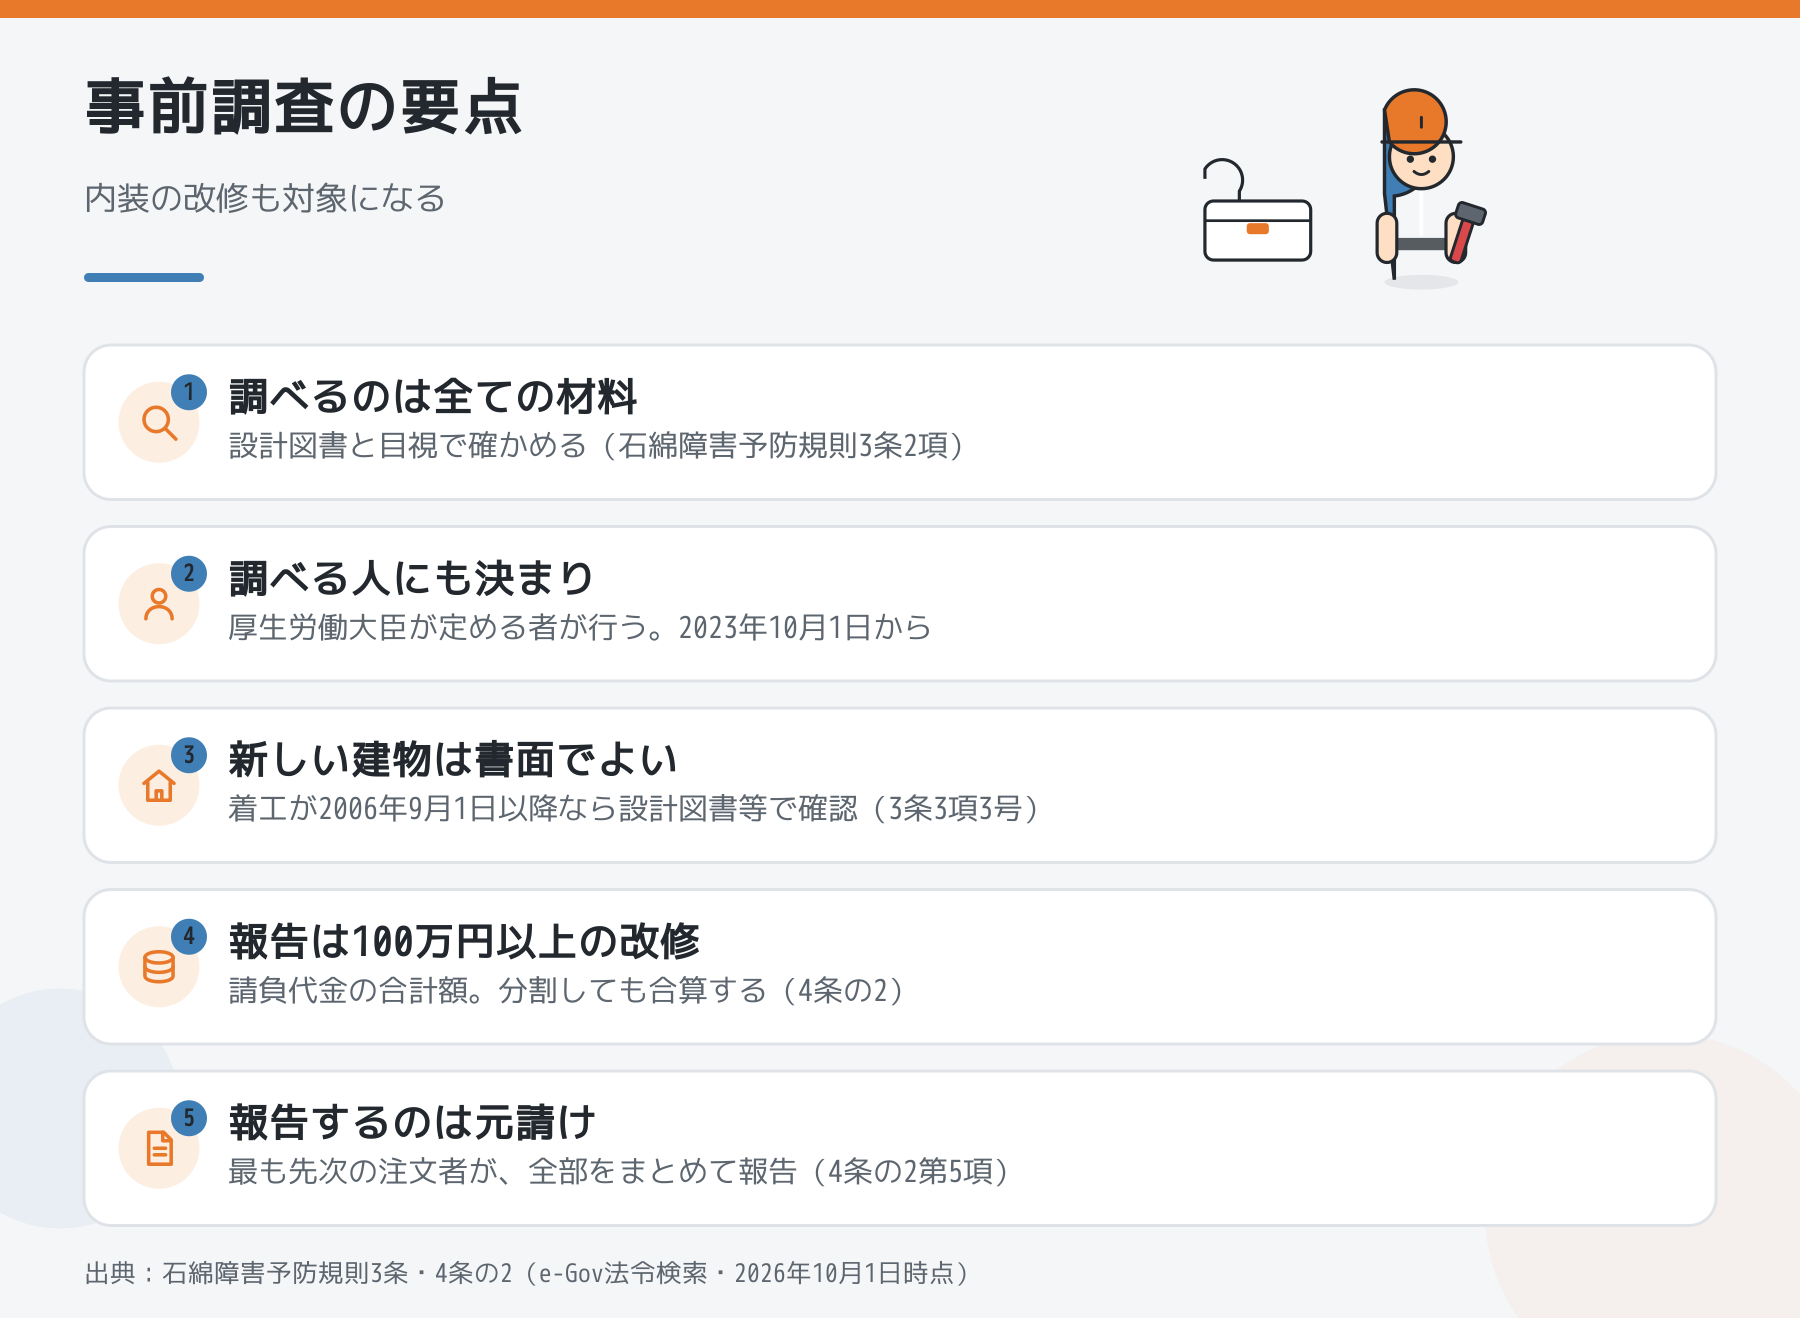Click the house icon on card 3

[159, 786]
